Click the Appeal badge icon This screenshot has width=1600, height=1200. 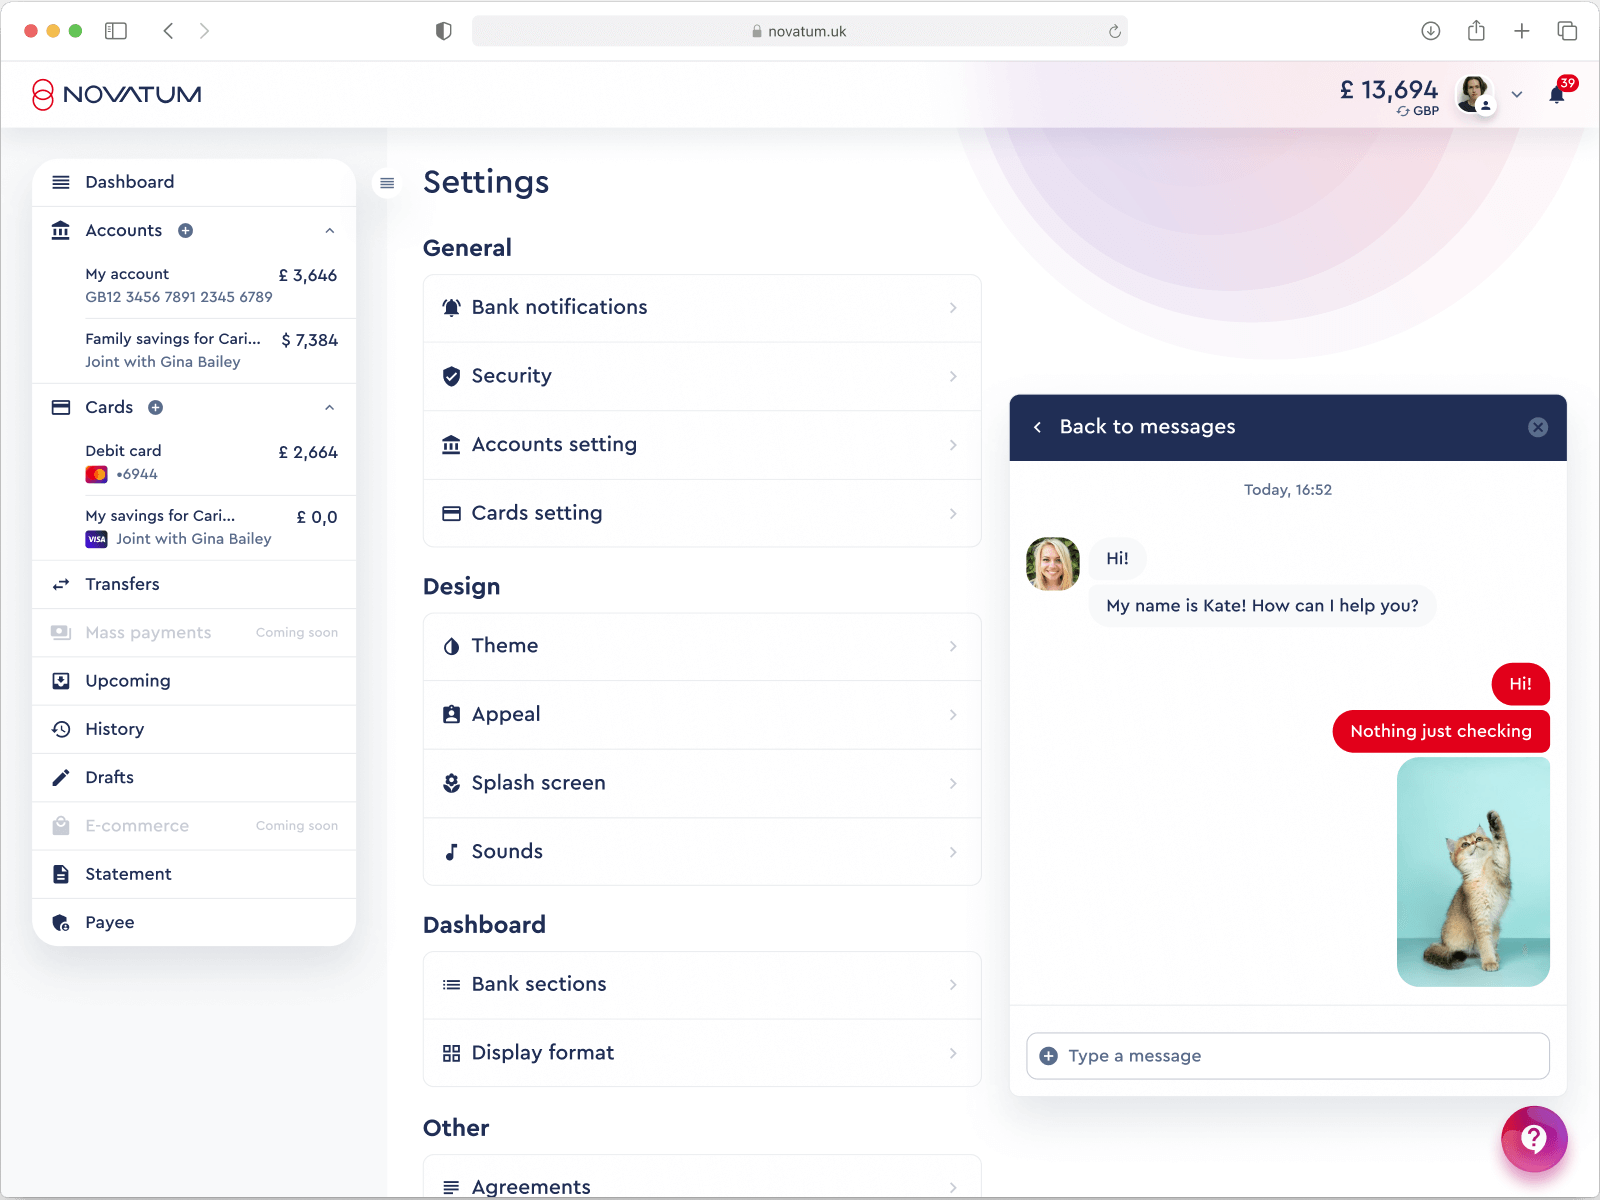[x=451, y=714]
